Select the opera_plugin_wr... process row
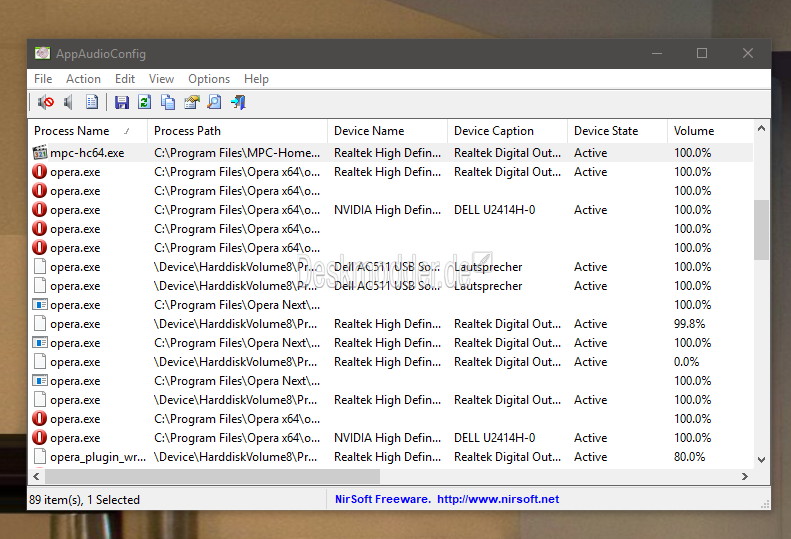 (x=97, y=457)
